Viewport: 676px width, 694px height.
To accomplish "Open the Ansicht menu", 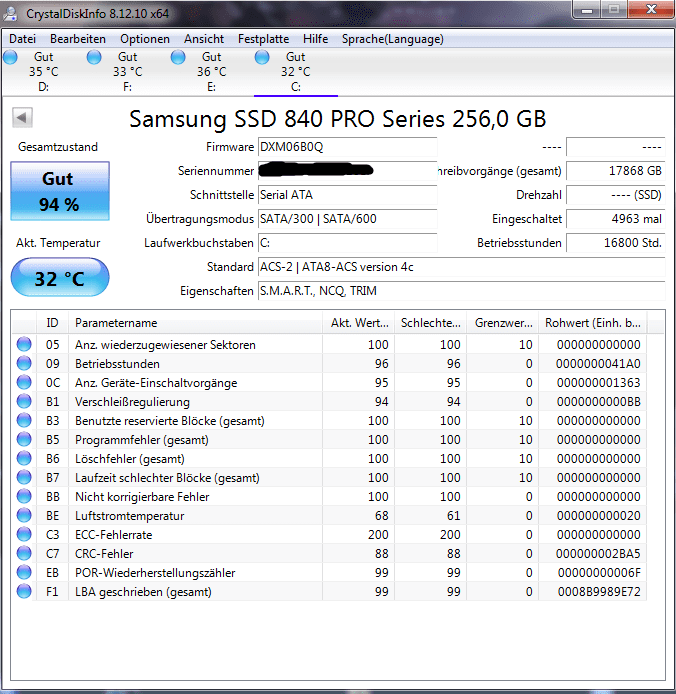I will click(x=204, y=39).
